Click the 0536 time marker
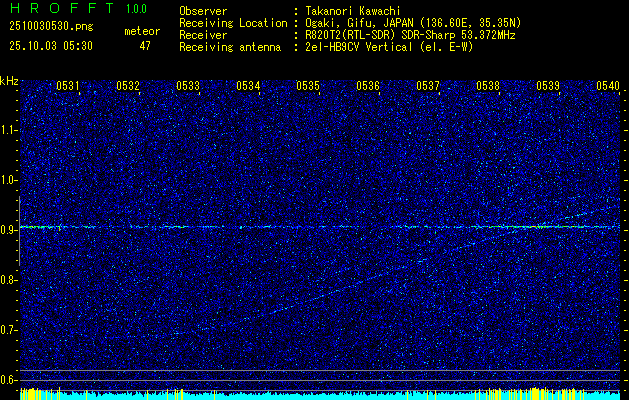The width and height of the screenshot is (629, 400). click(x=368, y=85)
